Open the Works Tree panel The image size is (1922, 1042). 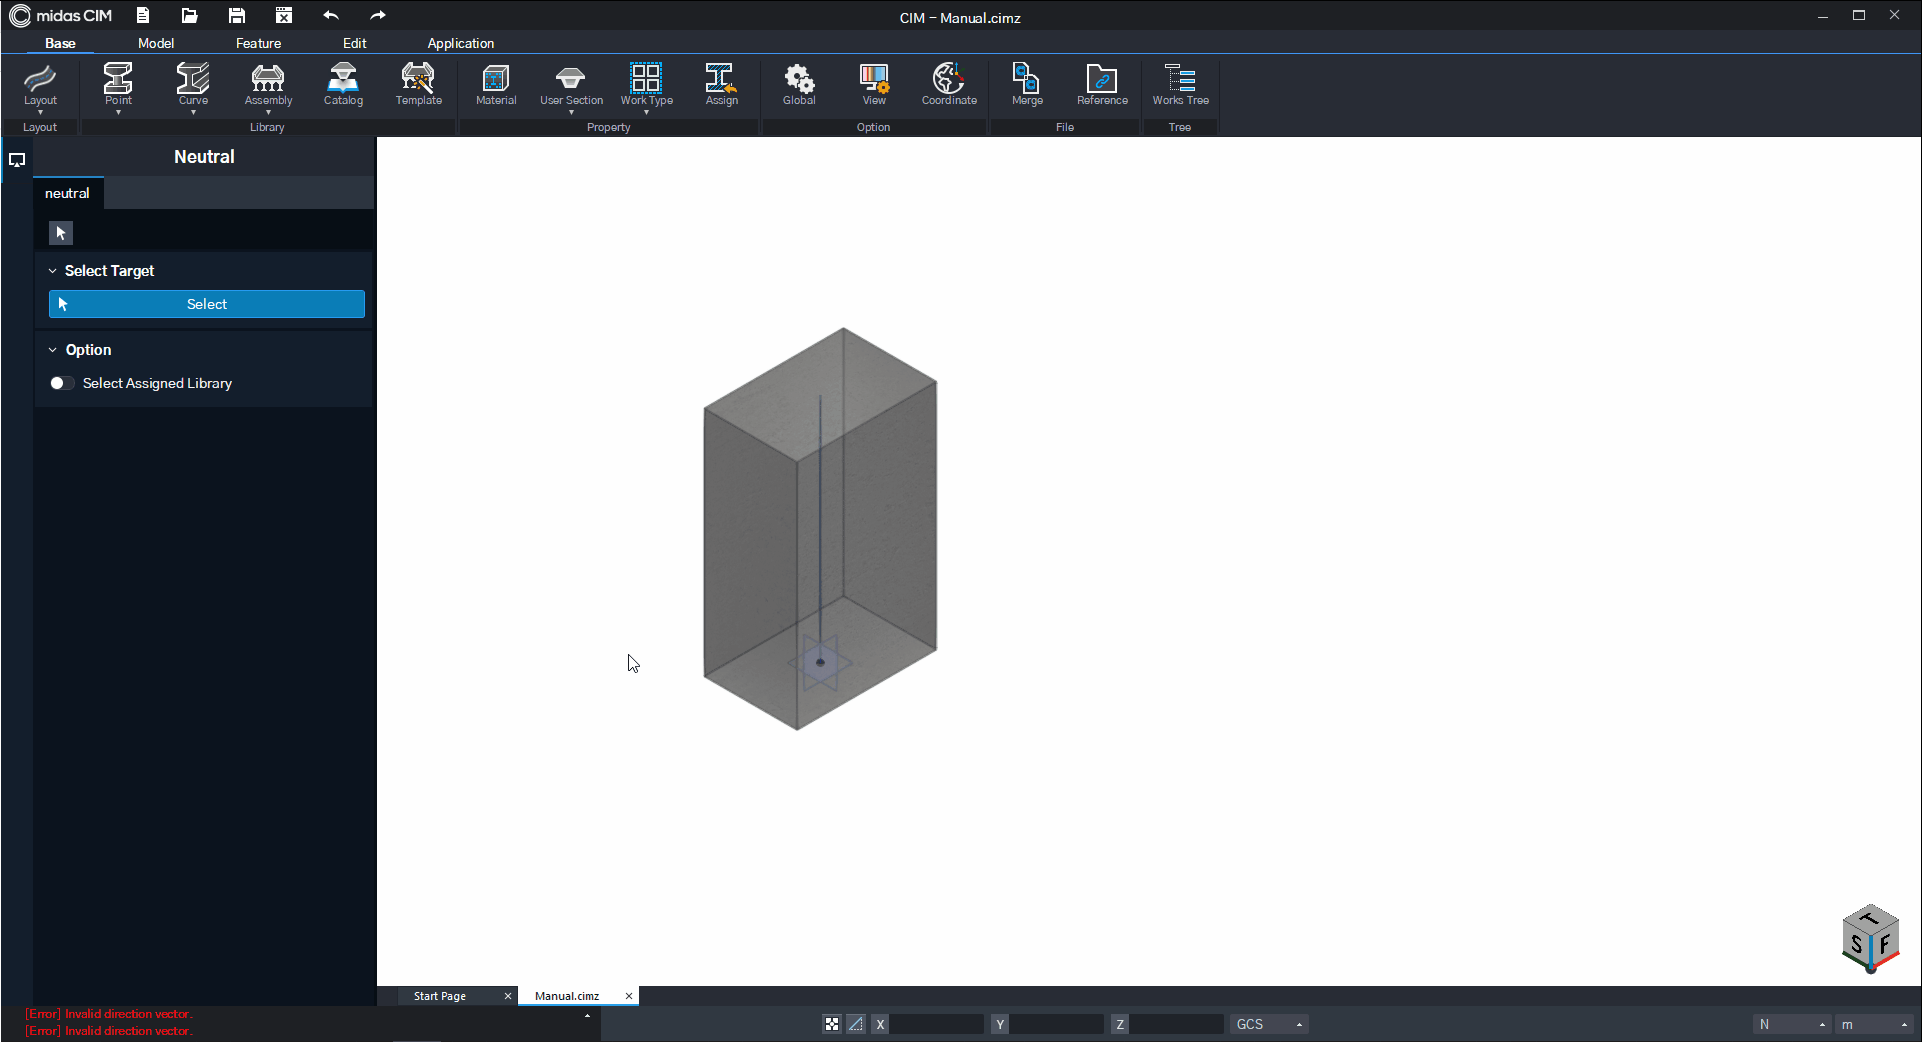tap(1180, 84)
